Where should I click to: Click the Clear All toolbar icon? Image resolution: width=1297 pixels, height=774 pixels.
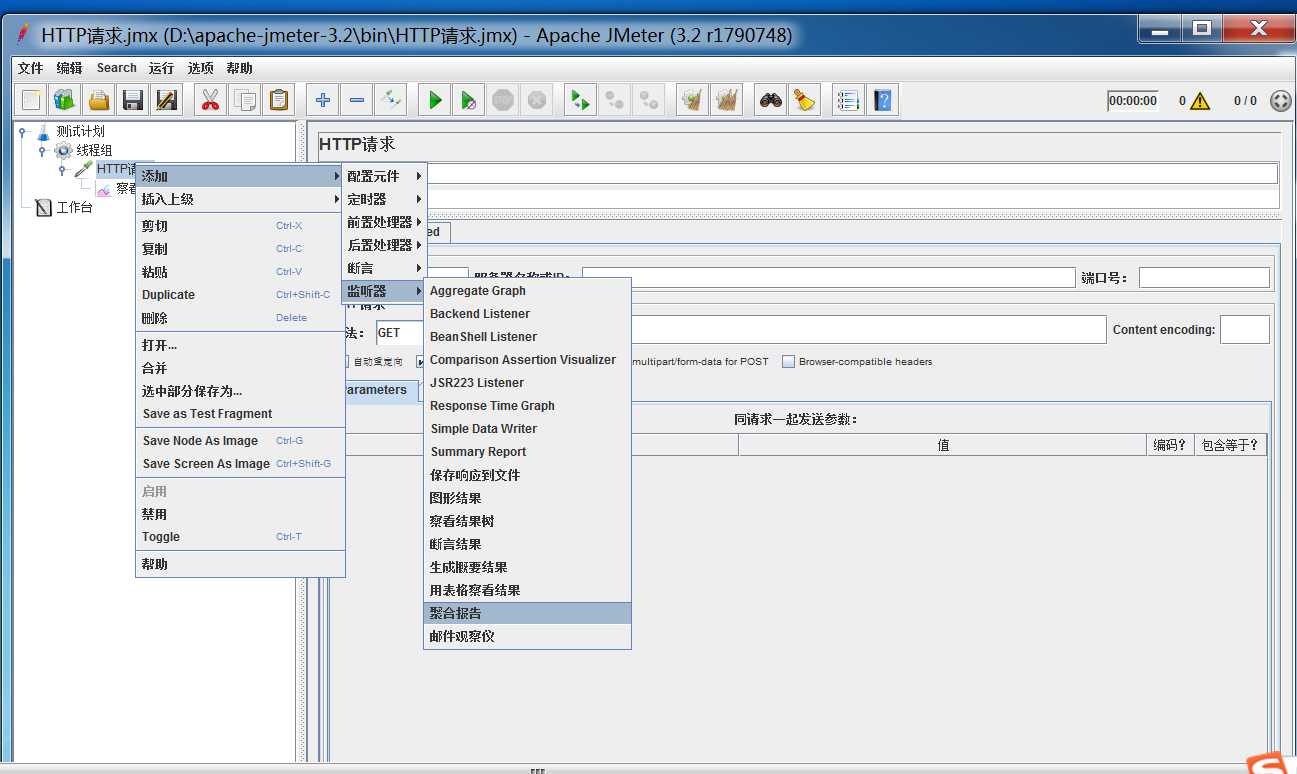click(x=726, y=100)
